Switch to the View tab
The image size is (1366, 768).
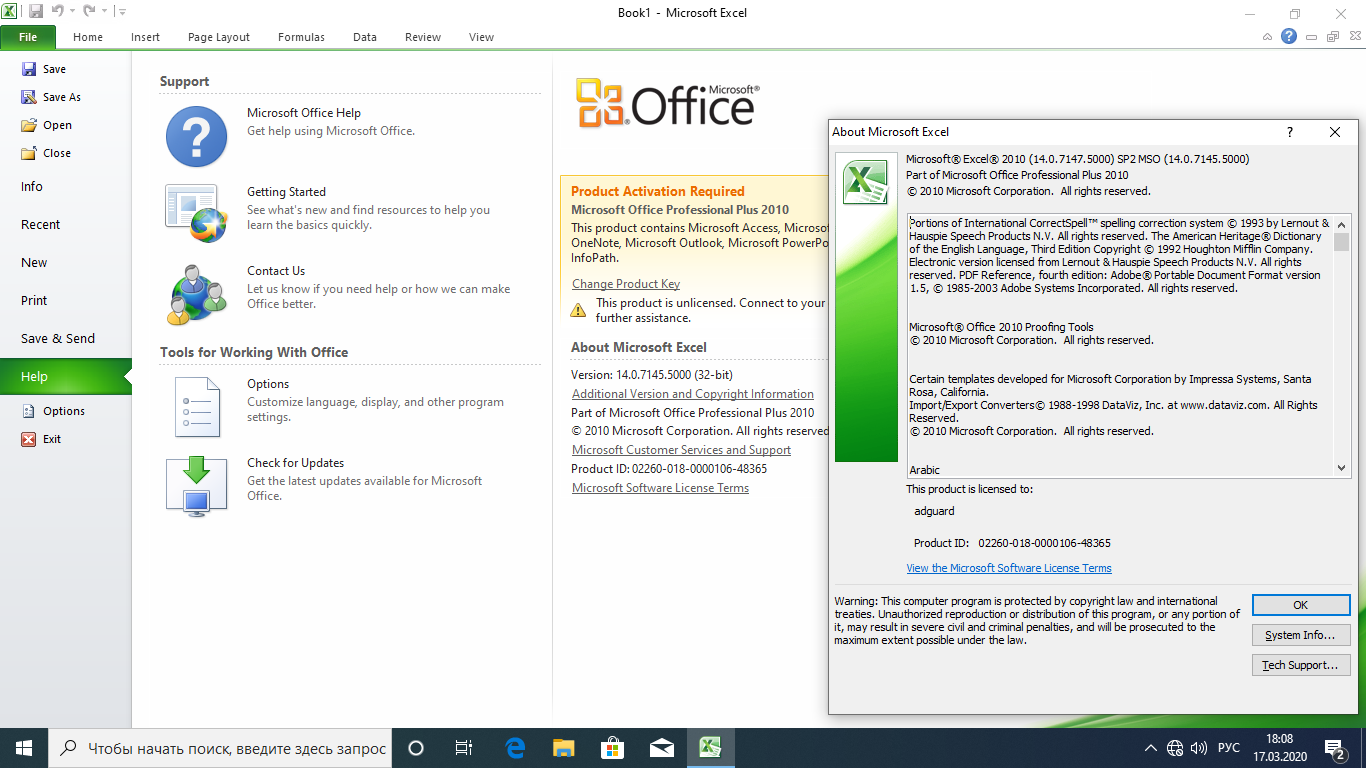pyautogui.click(x=481, y=37)
